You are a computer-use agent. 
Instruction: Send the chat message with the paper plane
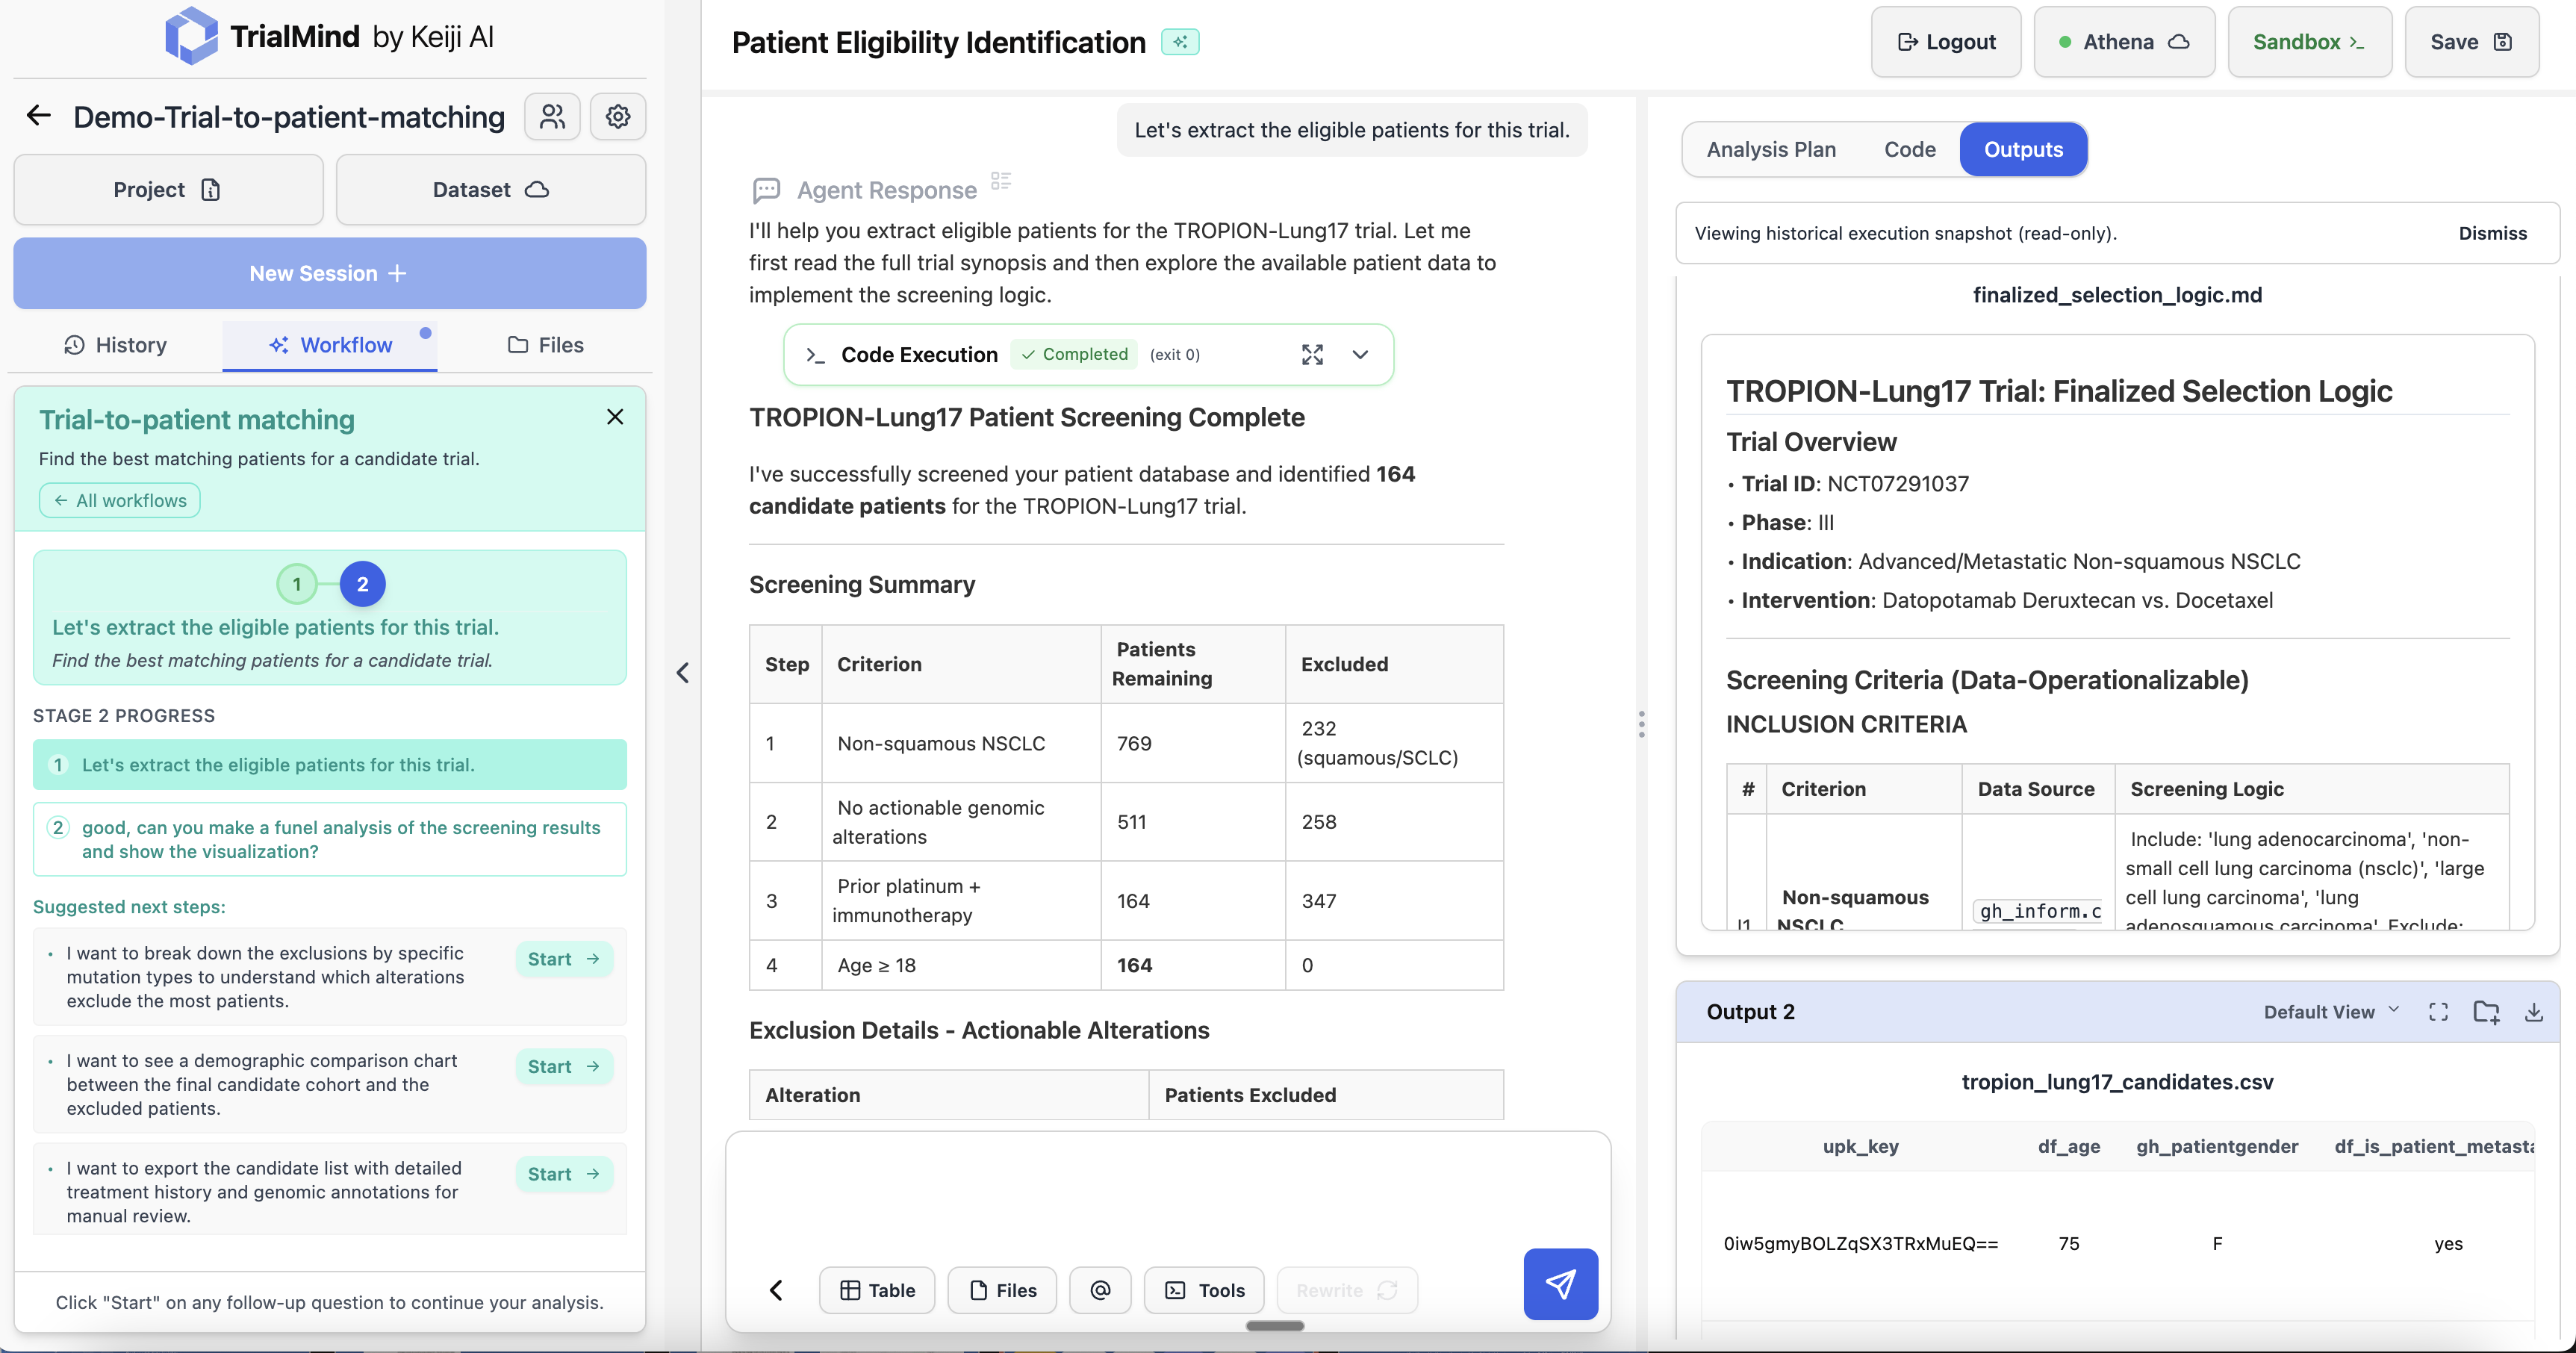1560,1285
